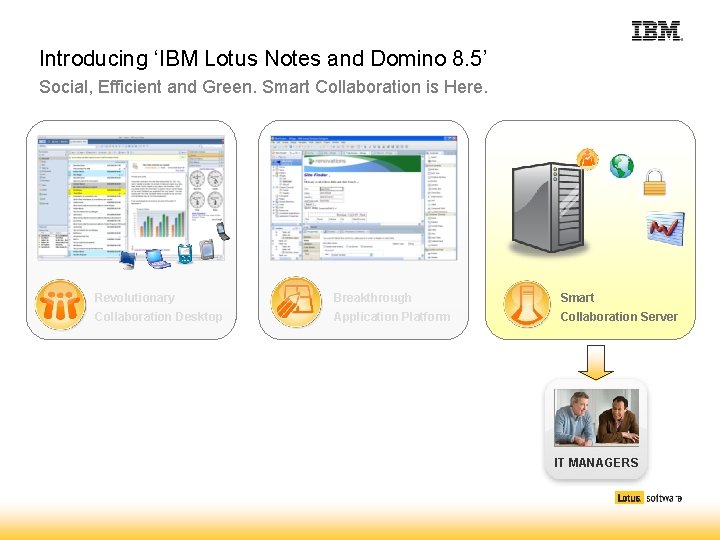Click the gray PDA device icon
The image size is (720, 540).
pos(207,250)
